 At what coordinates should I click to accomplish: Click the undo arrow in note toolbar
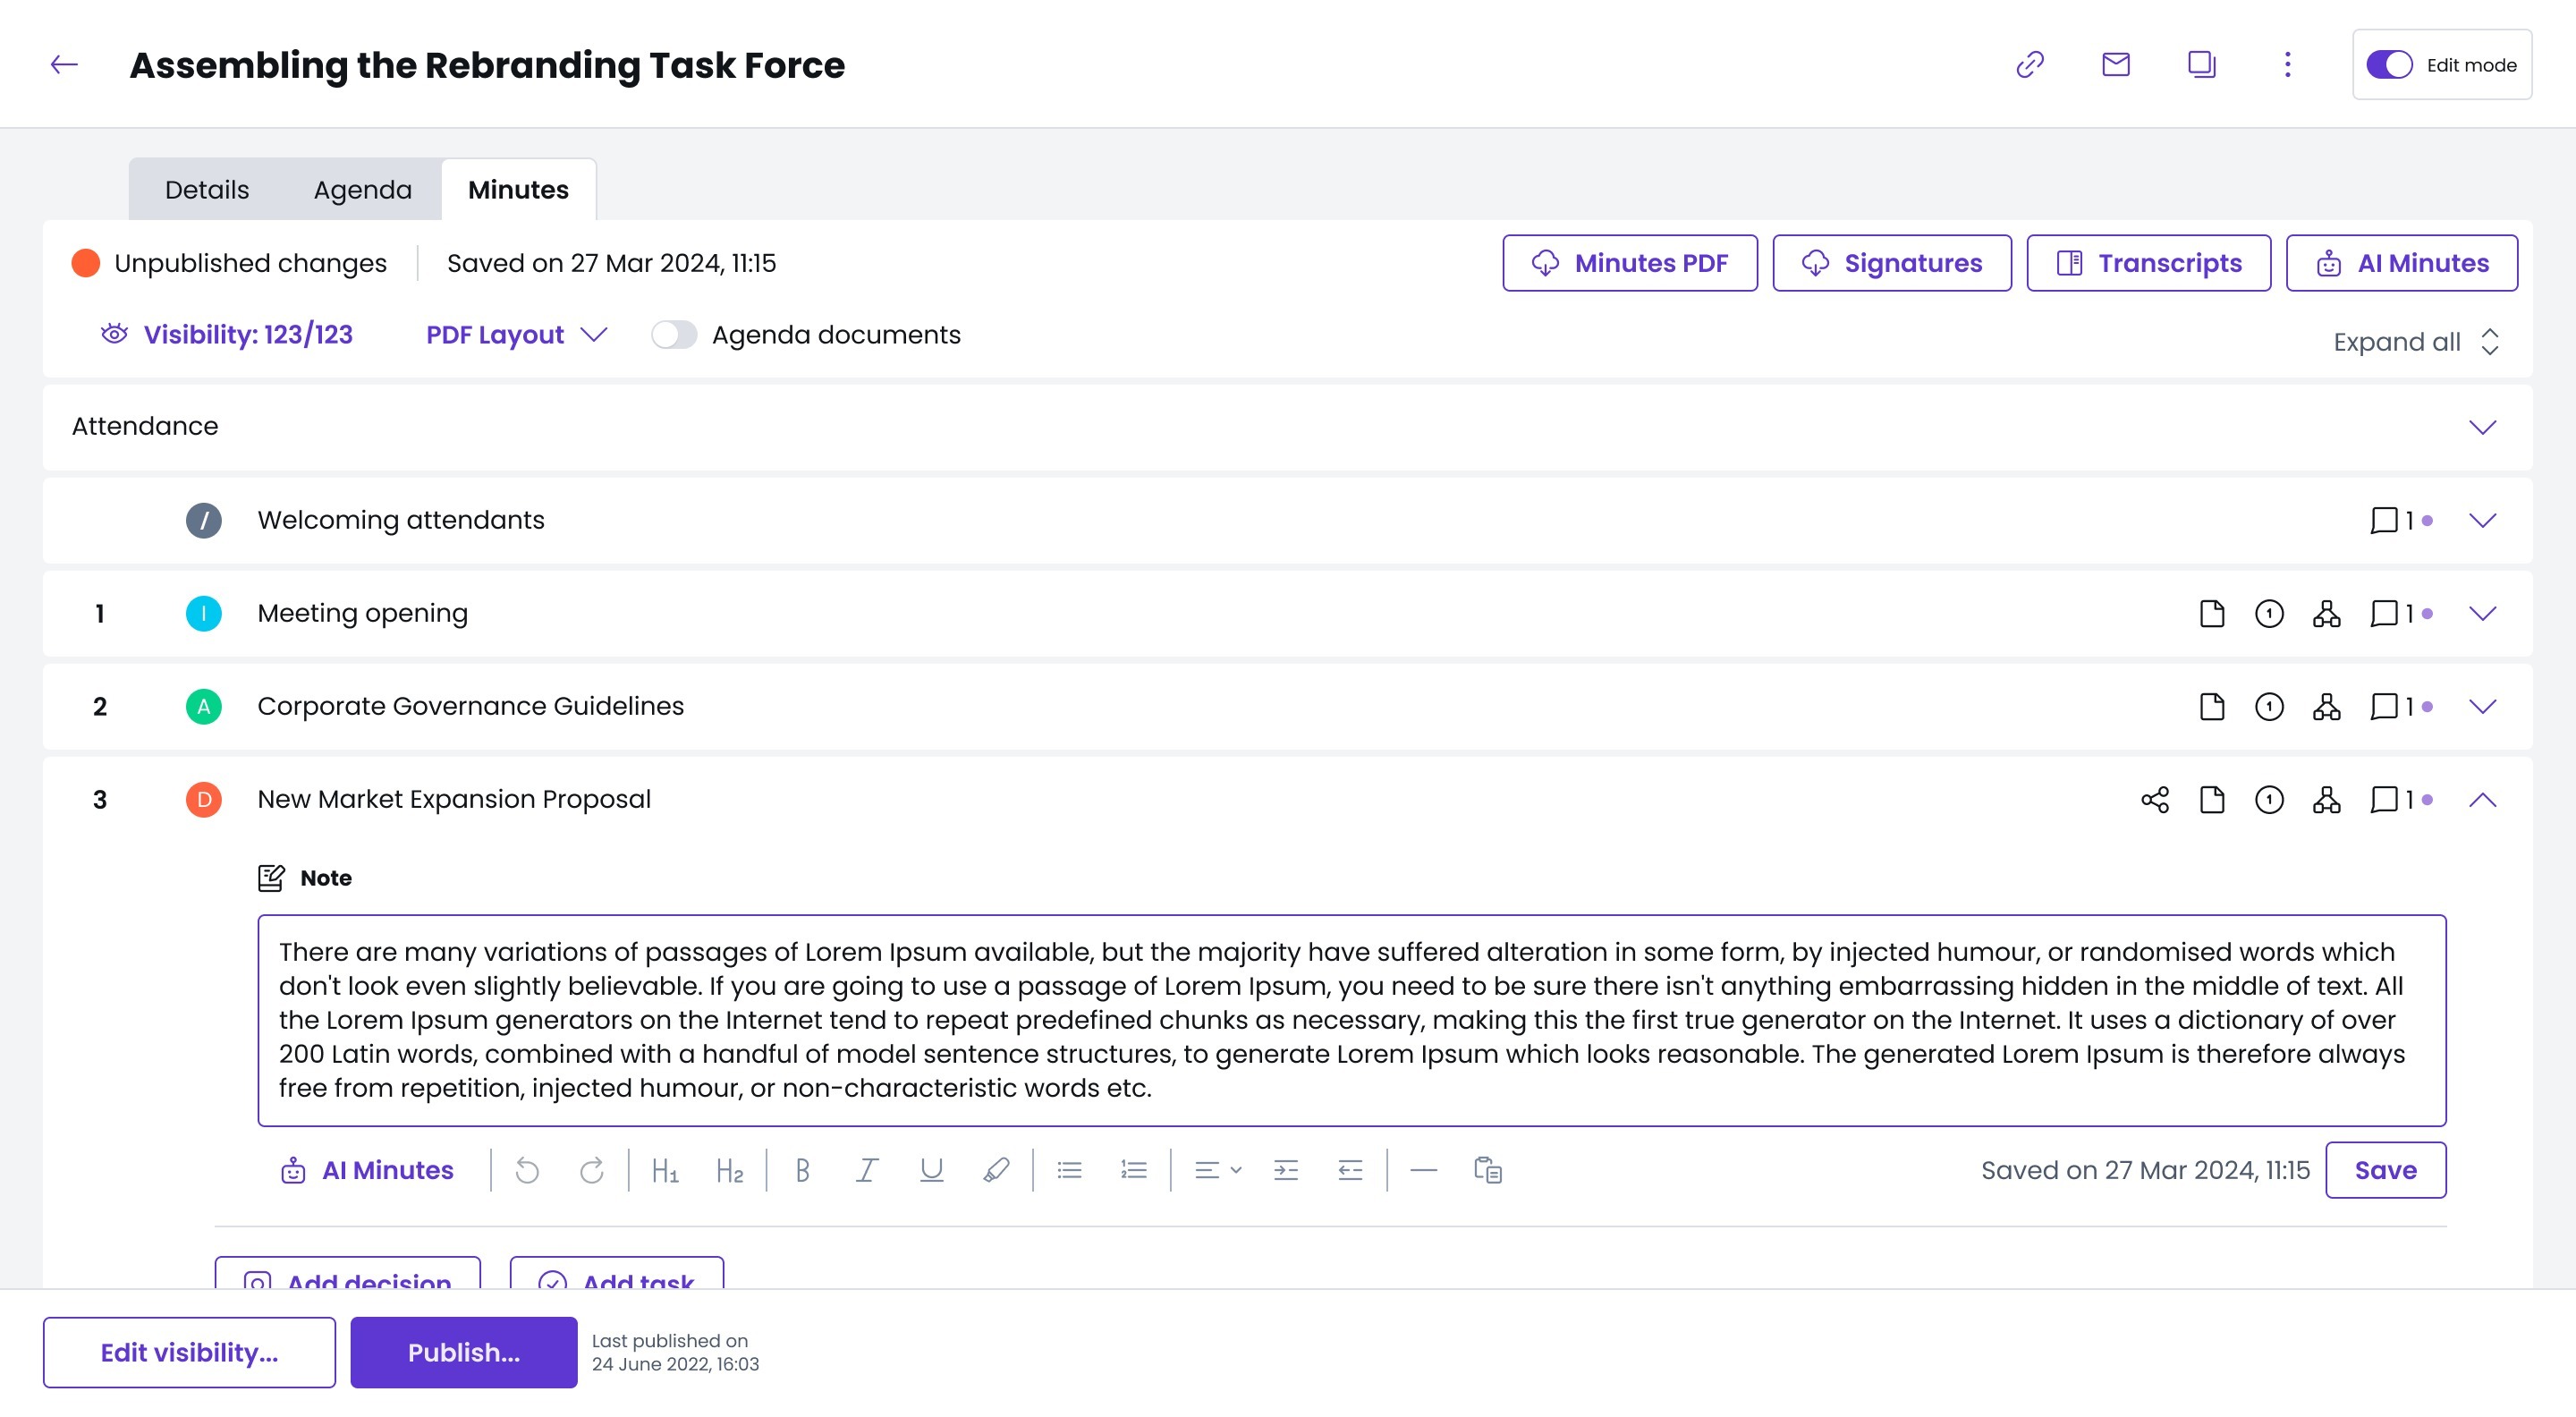527,1170
